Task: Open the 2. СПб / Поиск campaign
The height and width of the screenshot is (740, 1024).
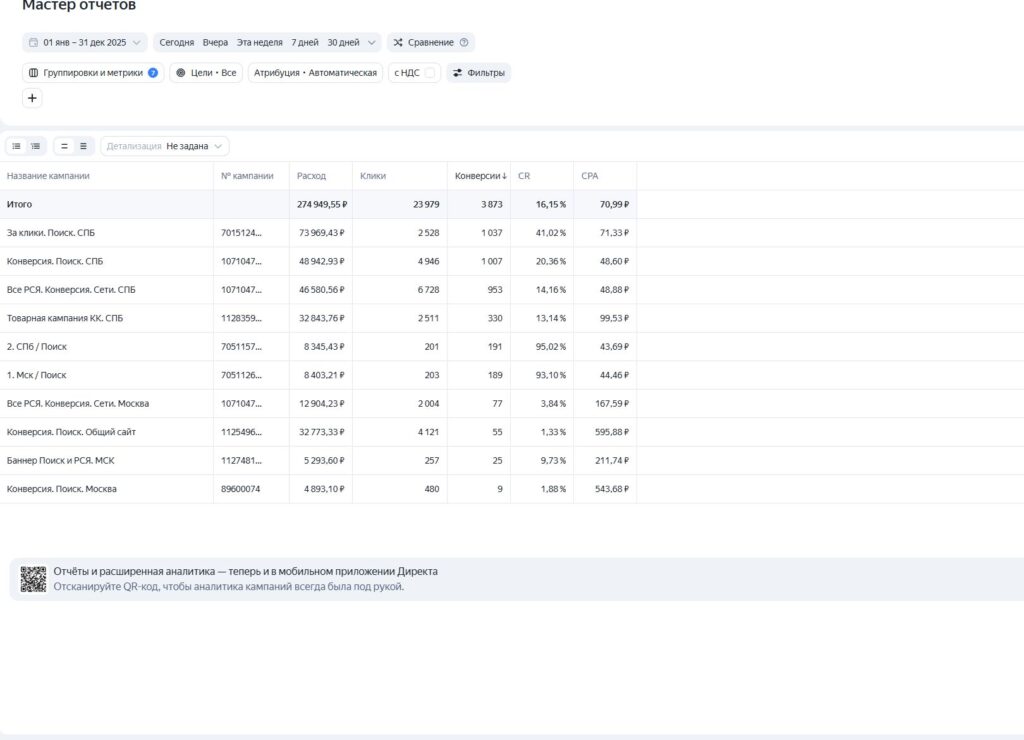Action: point(37,347)
